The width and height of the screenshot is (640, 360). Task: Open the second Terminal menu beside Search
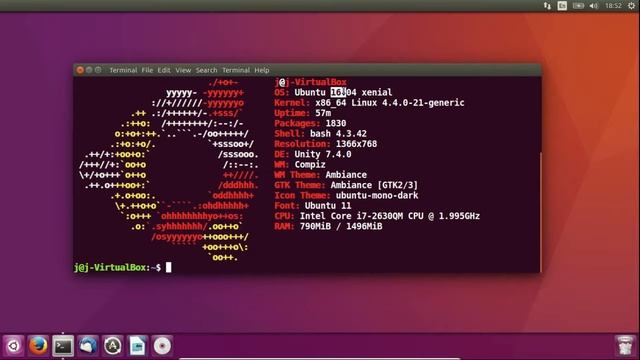[236, 70]
